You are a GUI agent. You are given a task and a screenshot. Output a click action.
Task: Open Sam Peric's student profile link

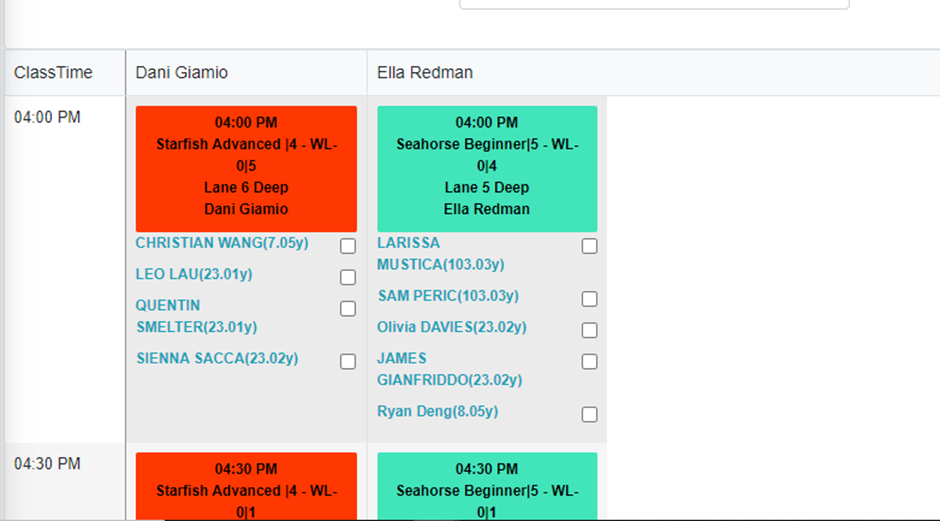448,296
